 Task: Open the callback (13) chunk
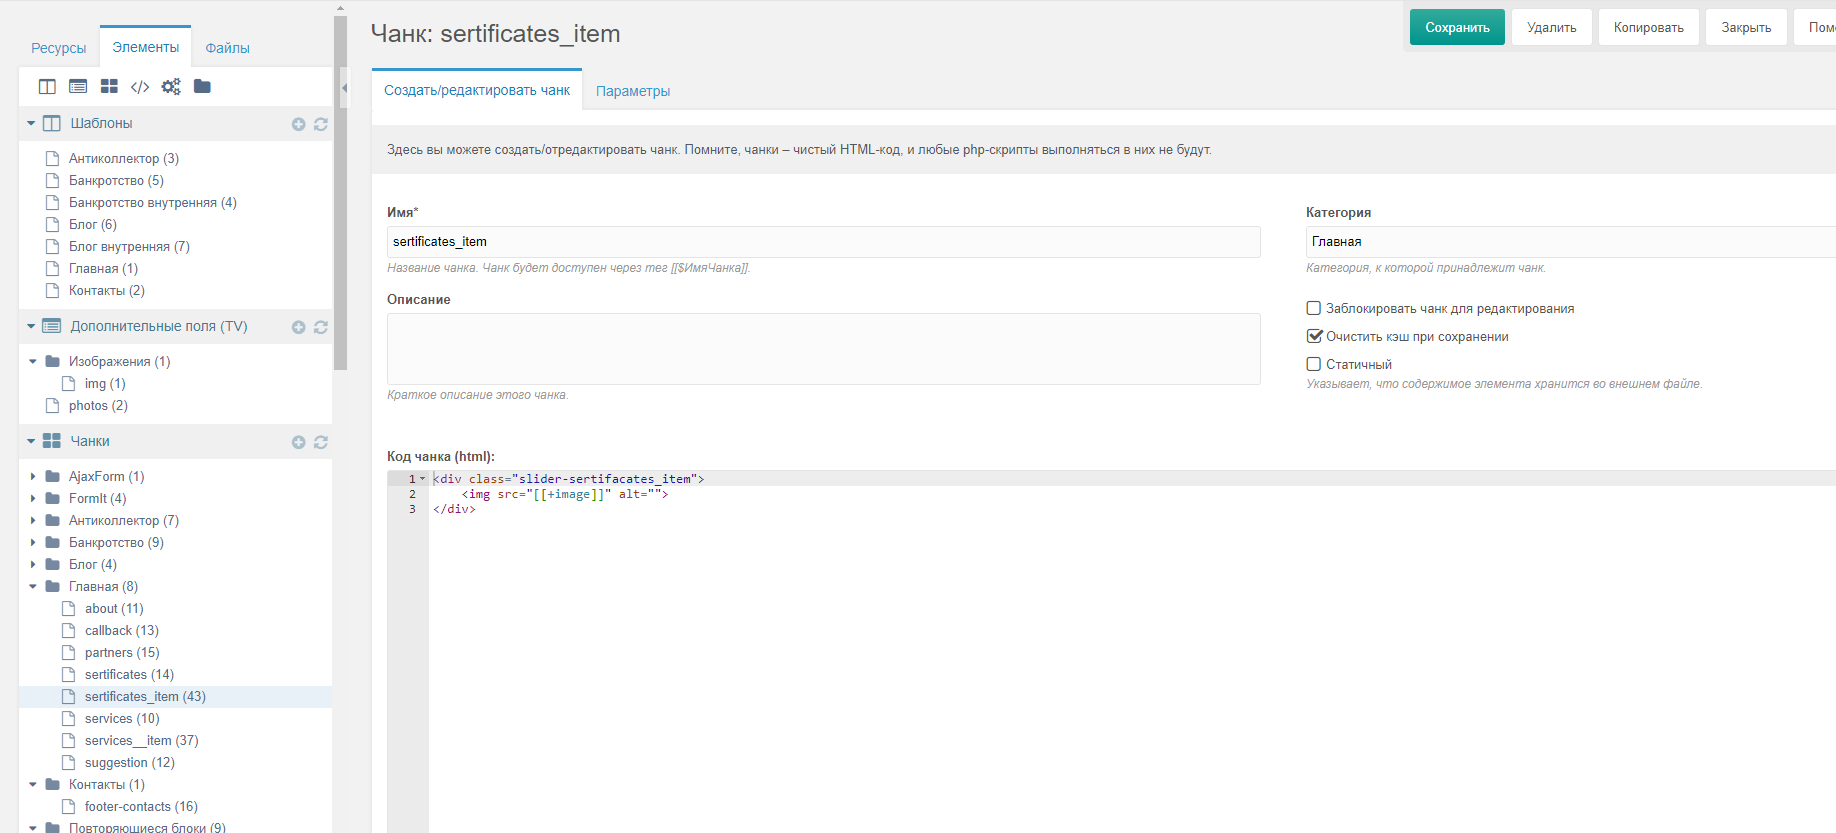[122, 630]
